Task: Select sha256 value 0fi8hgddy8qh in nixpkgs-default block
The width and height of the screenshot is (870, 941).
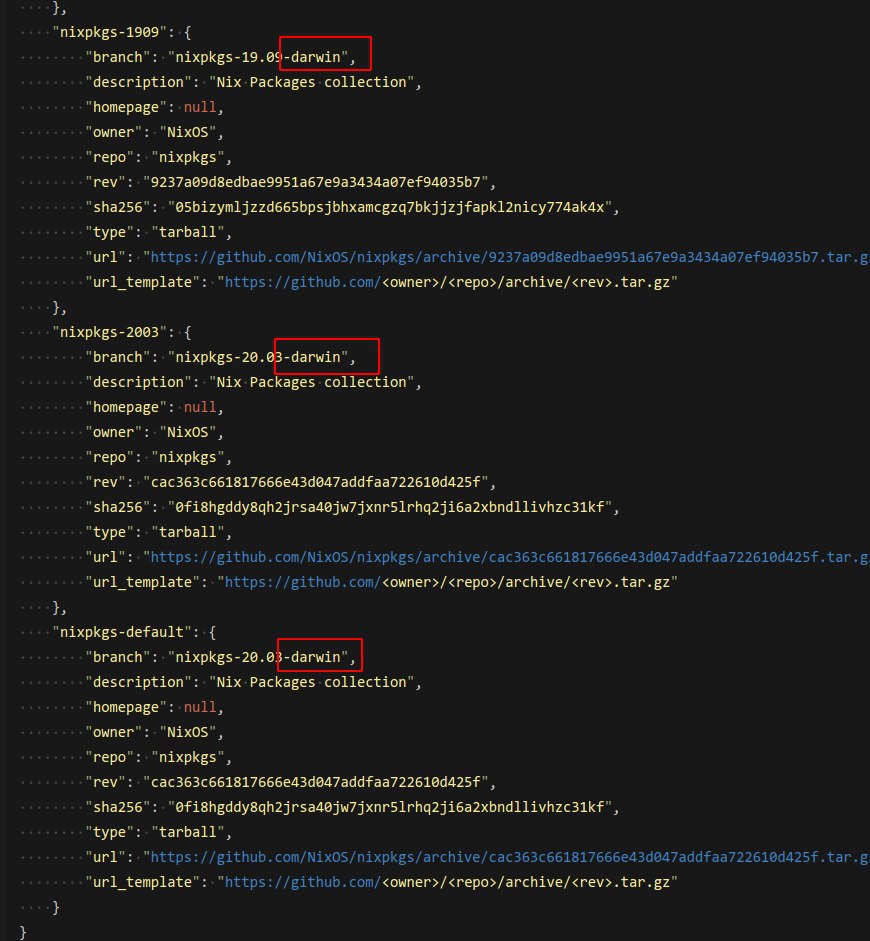Action: pyautogui.click(x=390, y=808)
